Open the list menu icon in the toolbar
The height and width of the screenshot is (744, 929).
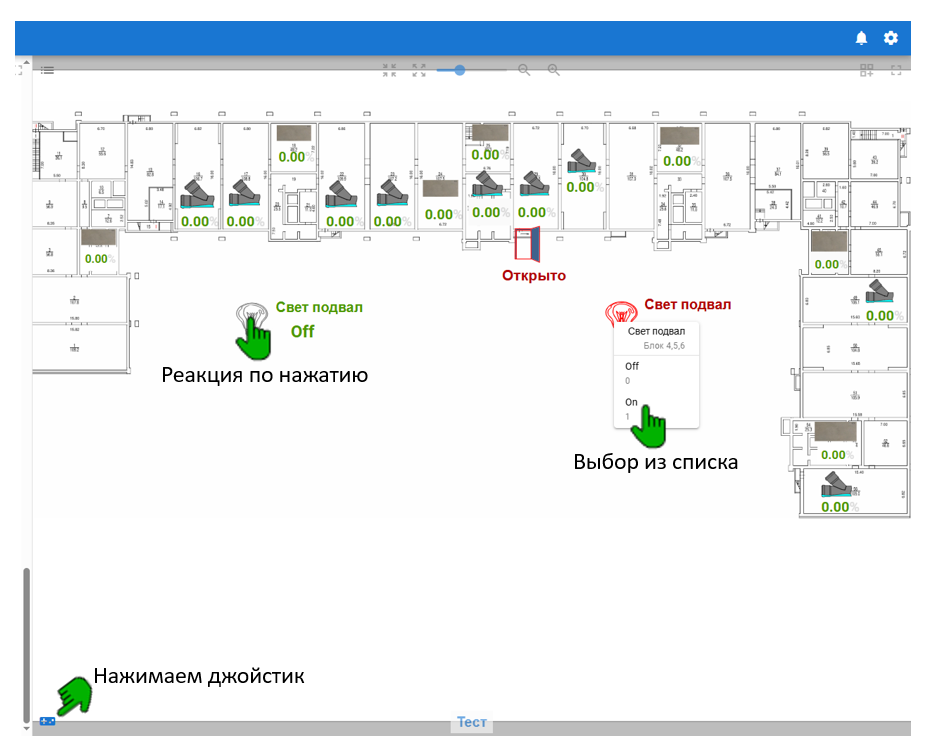pos(47,70)
